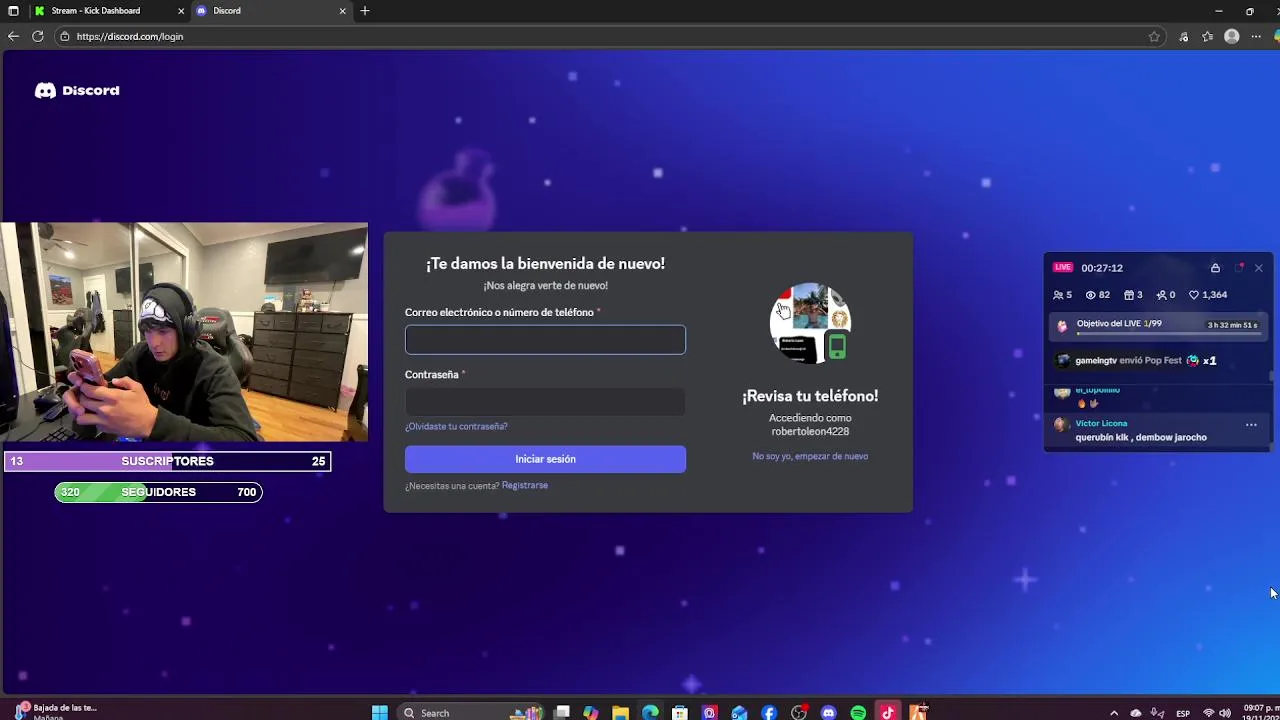Open the Wi-Fi network tray icon
This screenshot has width=1280, height=720.
tap(1208, 713)
